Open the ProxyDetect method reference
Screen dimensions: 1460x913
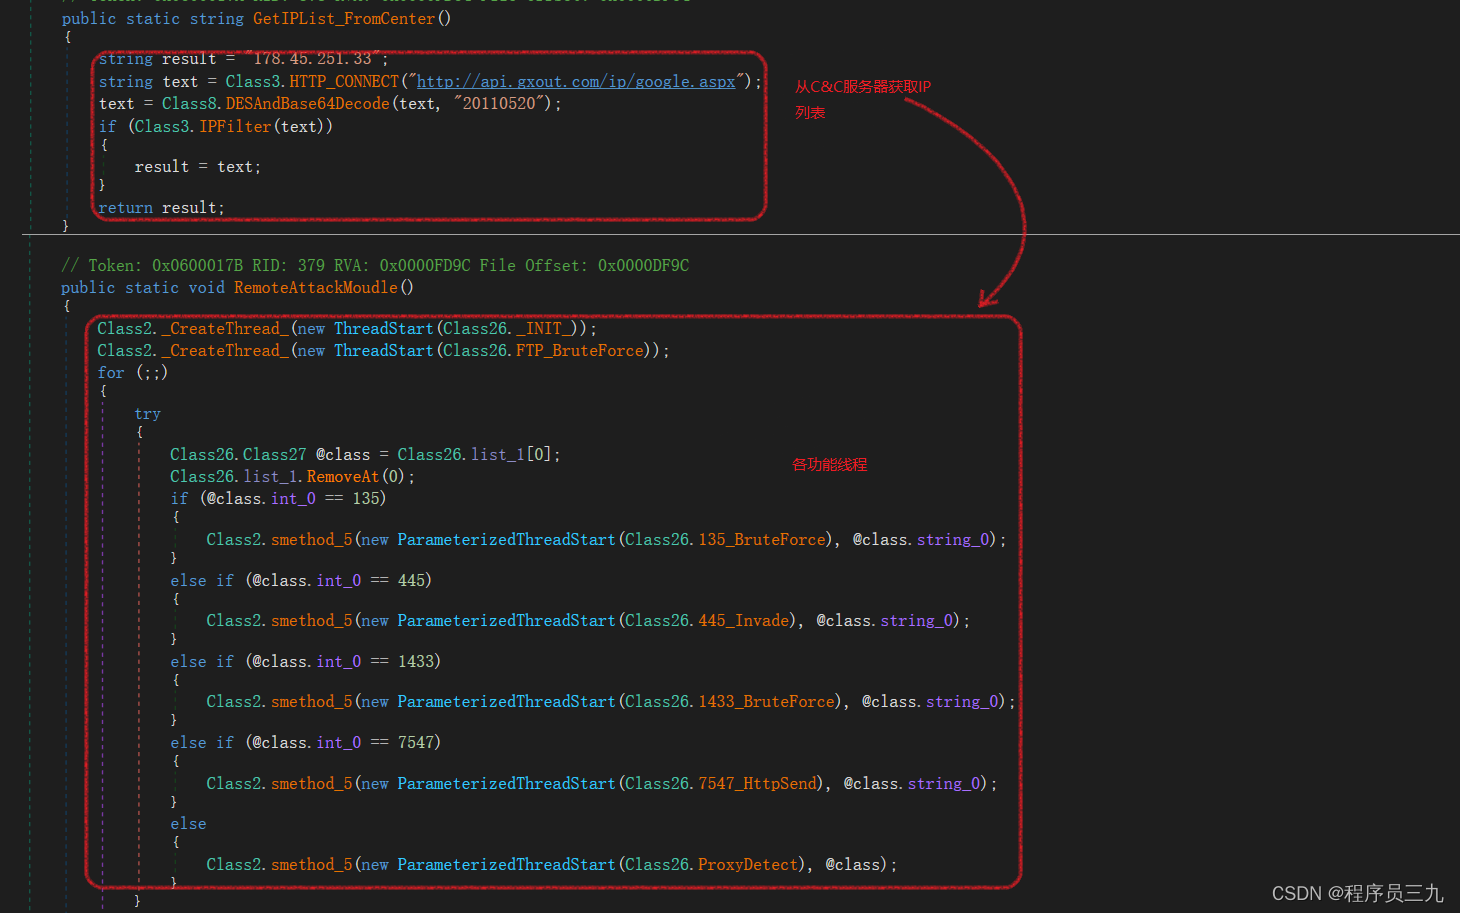click(749, 865)
